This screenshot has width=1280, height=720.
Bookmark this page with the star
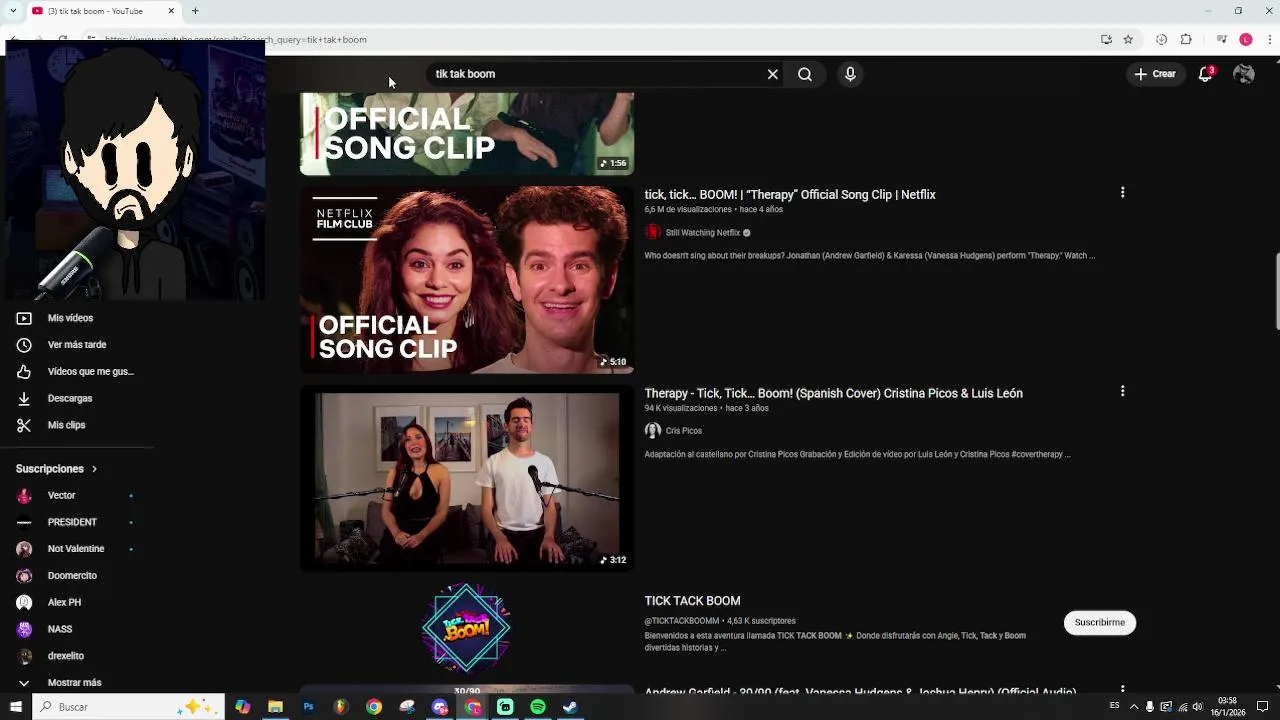[1128, 40]
